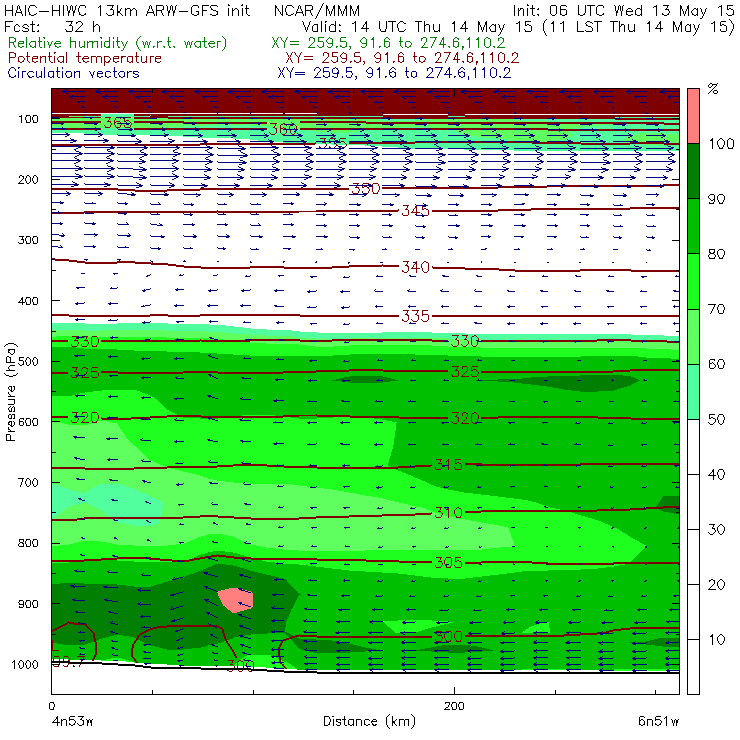This screenshot has width=740, height=740.
Task: Click the '335' isentrope contour label
Action: [415, 316]
